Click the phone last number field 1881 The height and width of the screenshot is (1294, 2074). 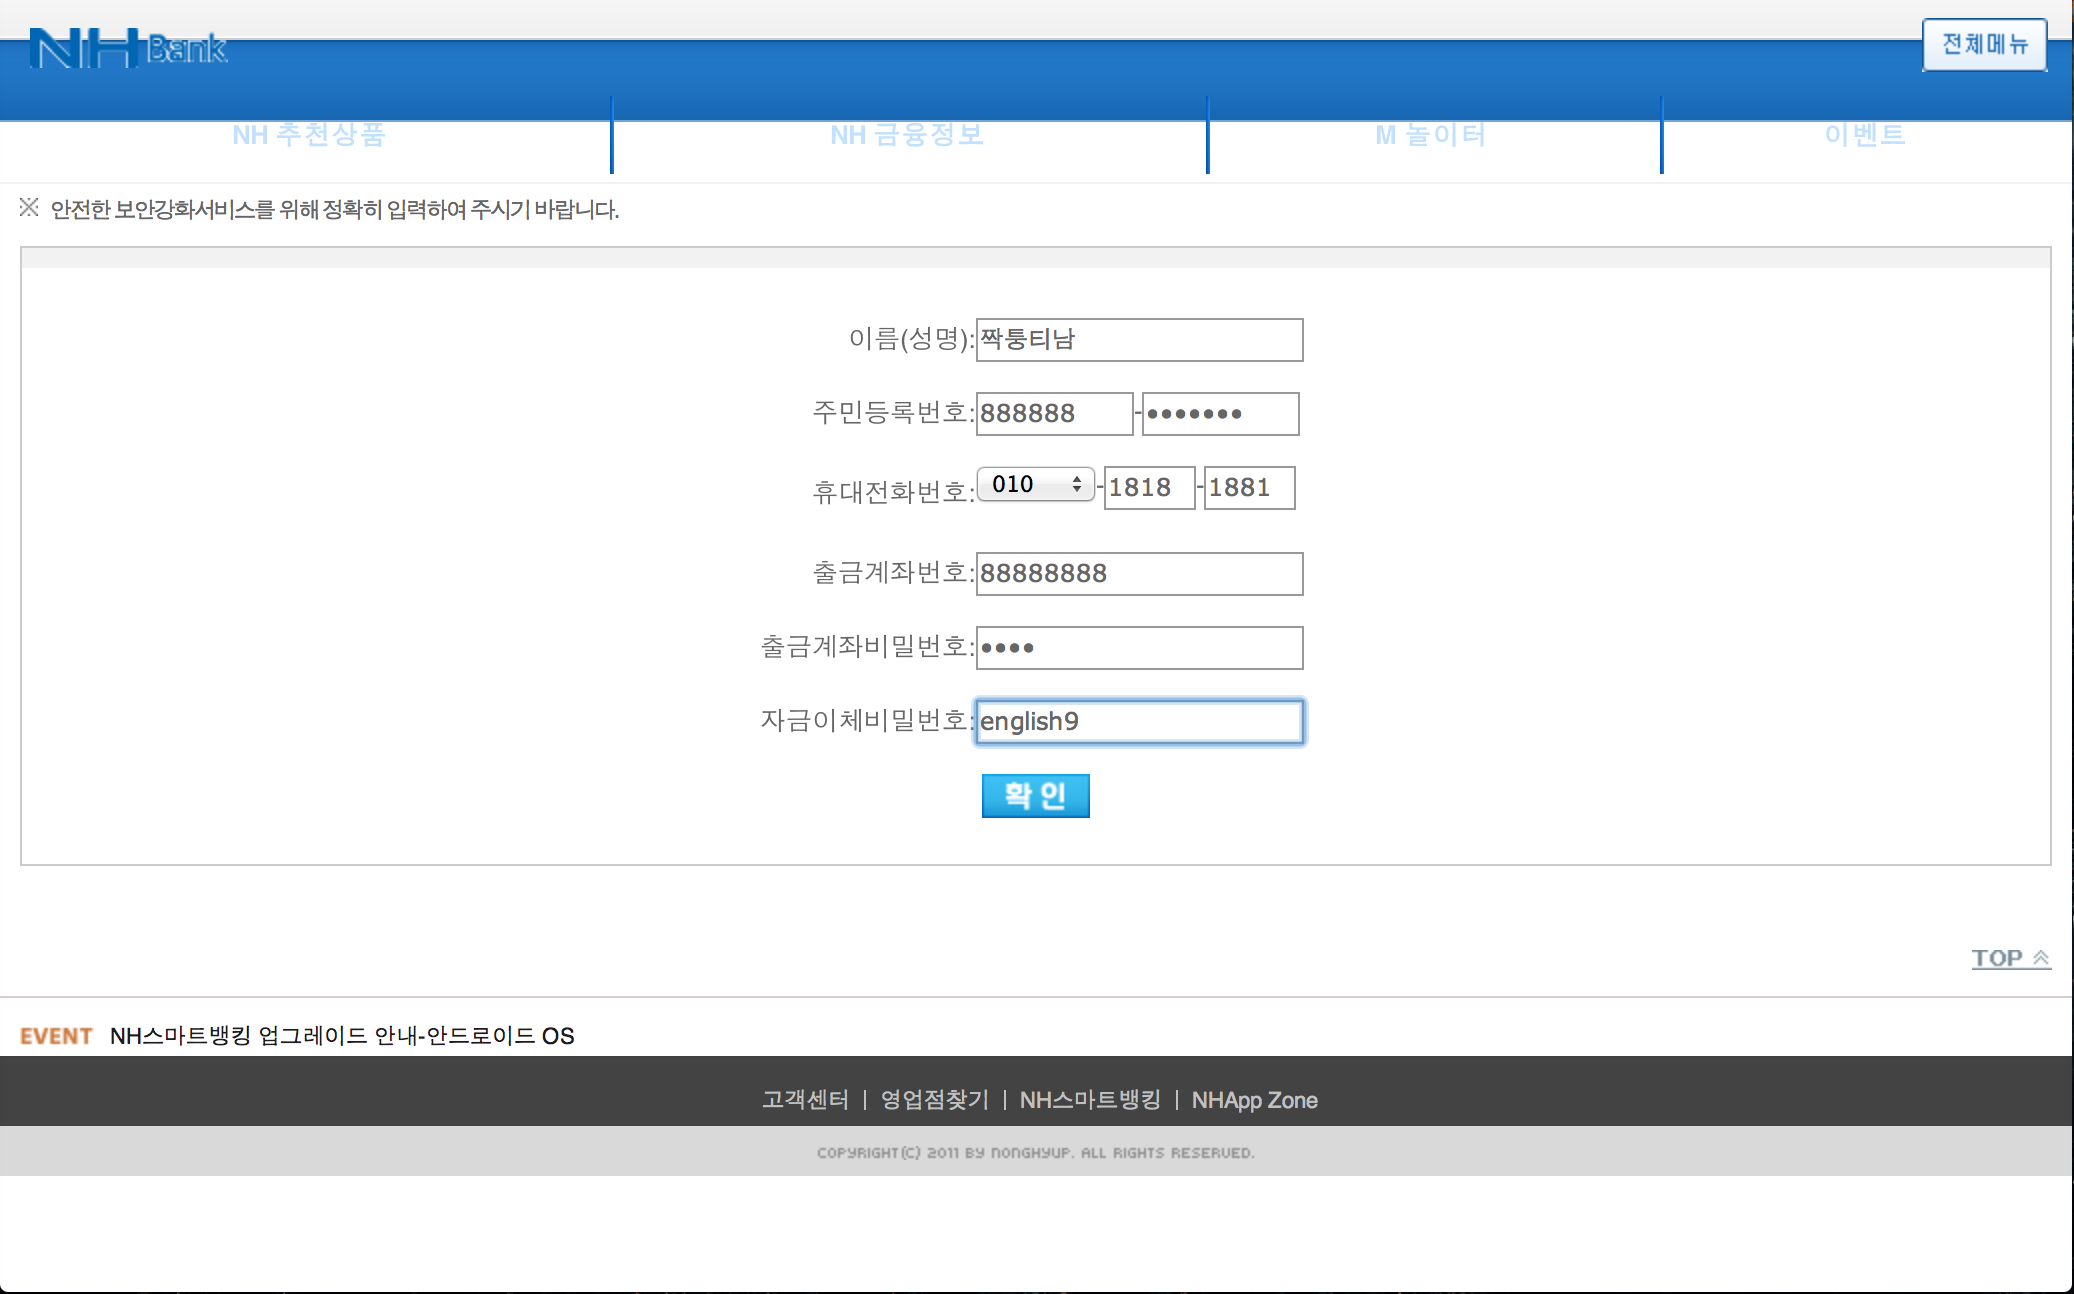point(1249,488)
